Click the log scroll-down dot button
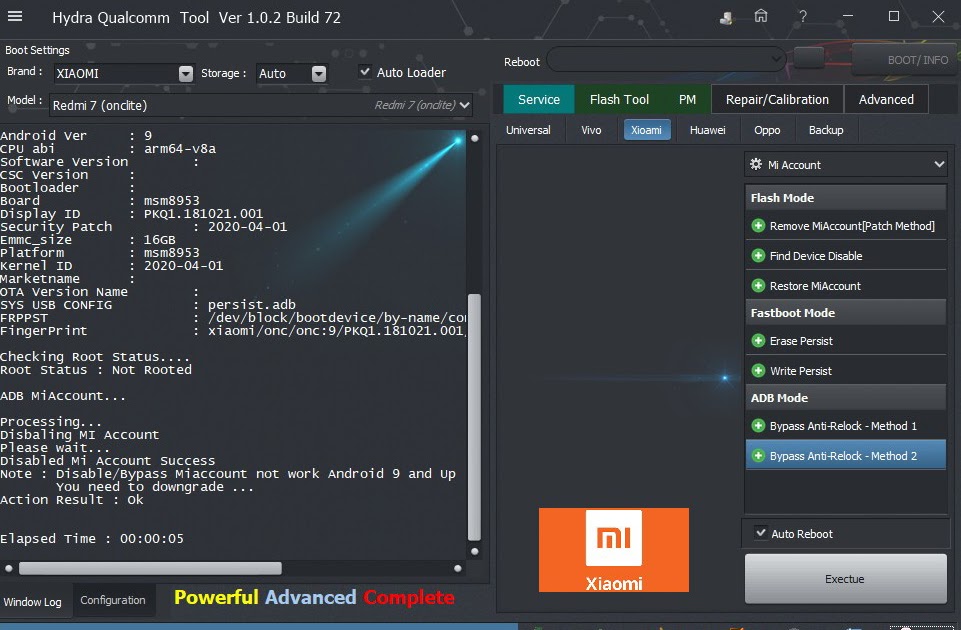 click(x=474, y=552)
